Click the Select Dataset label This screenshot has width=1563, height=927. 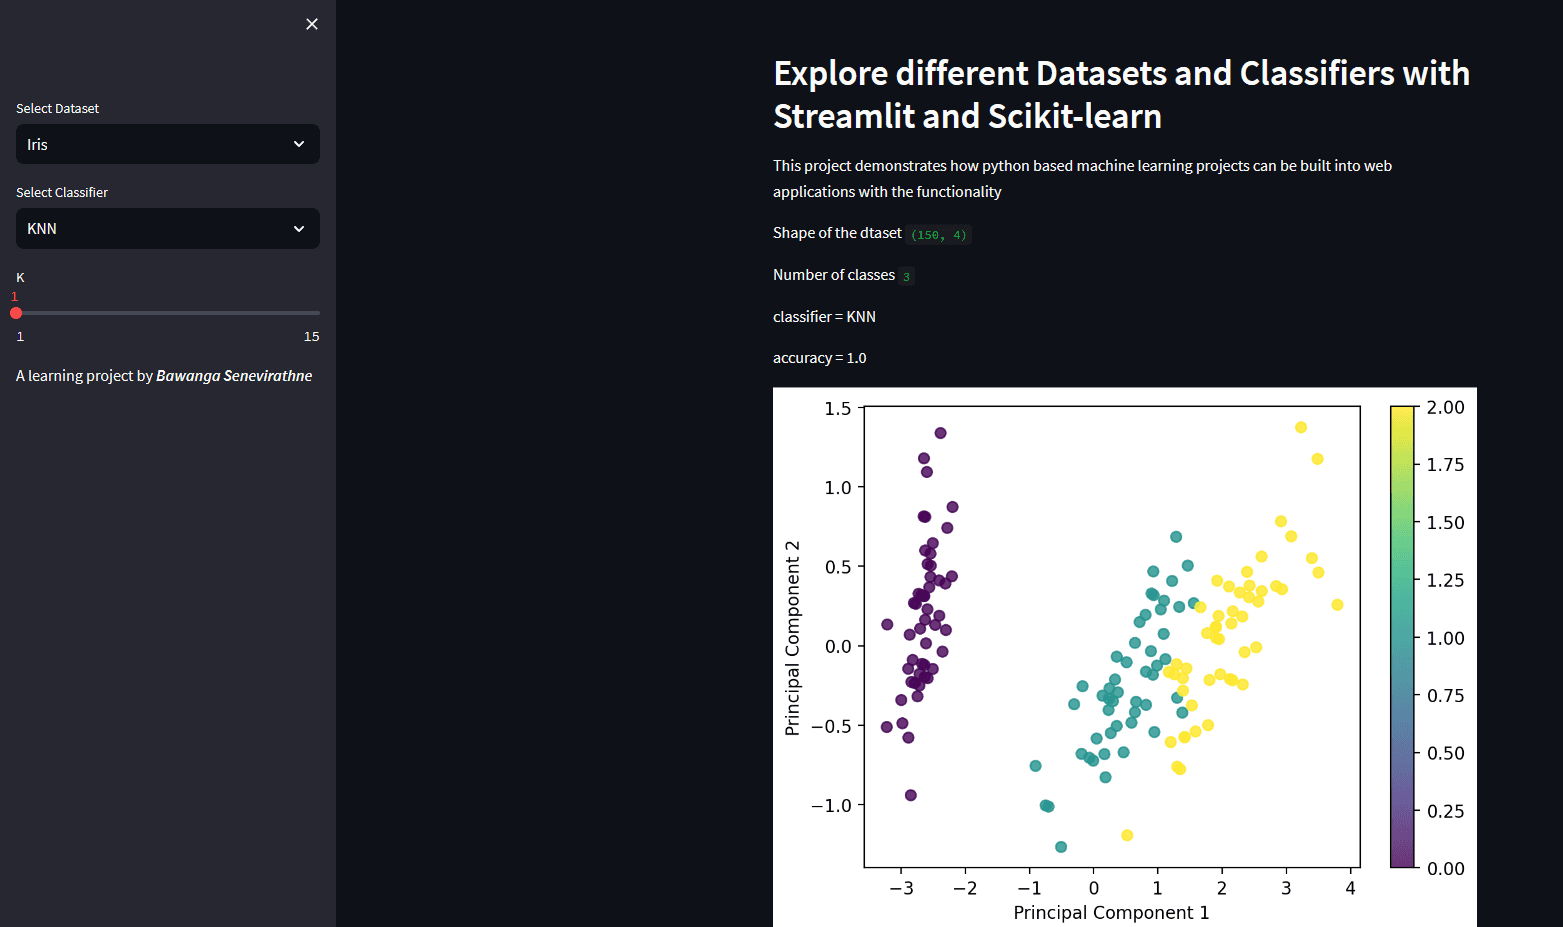click(57, 108)
